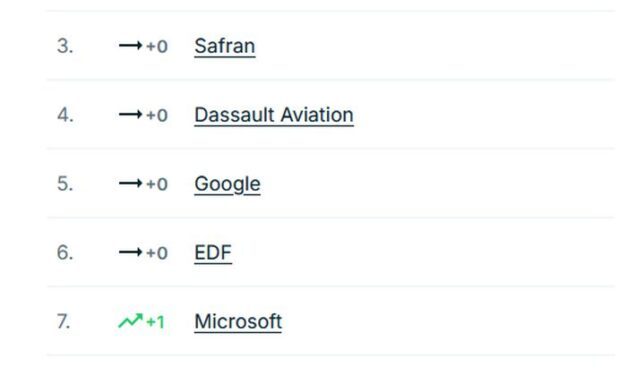
Task: Click rank number 5
Action: pos(65,184)
